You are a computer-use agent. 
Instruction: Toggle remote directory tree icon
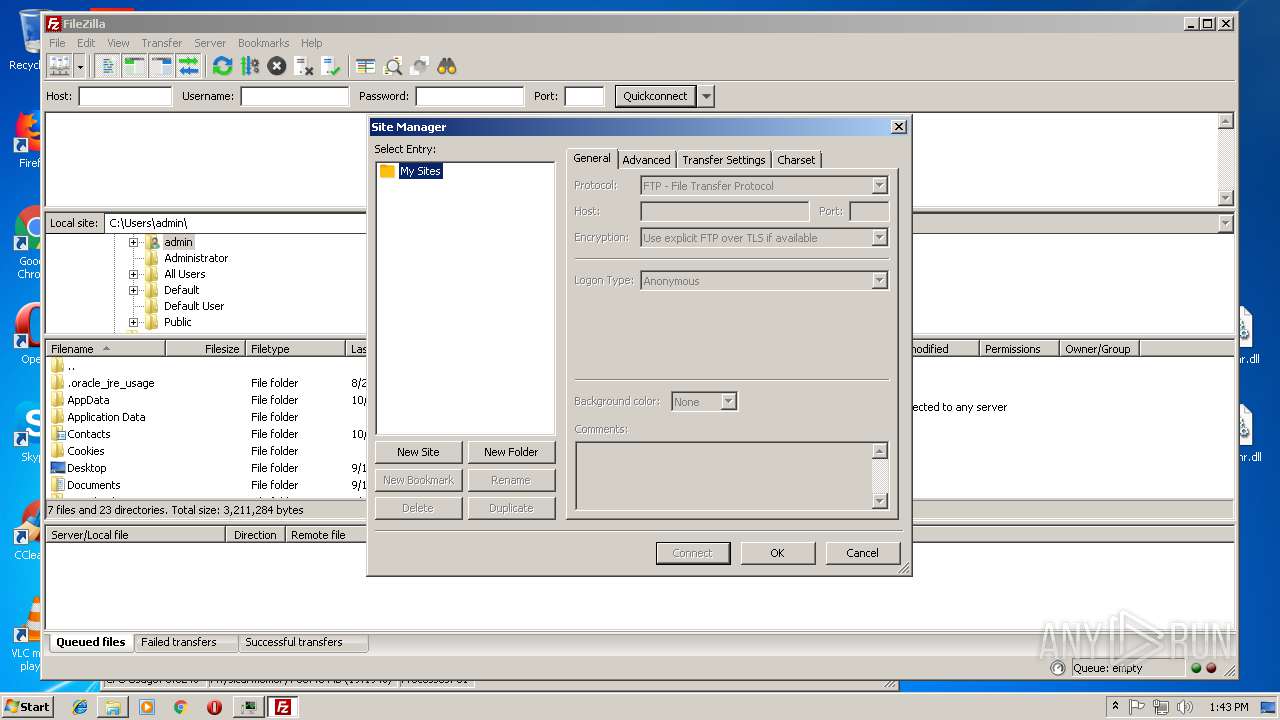tap(161, 66)
